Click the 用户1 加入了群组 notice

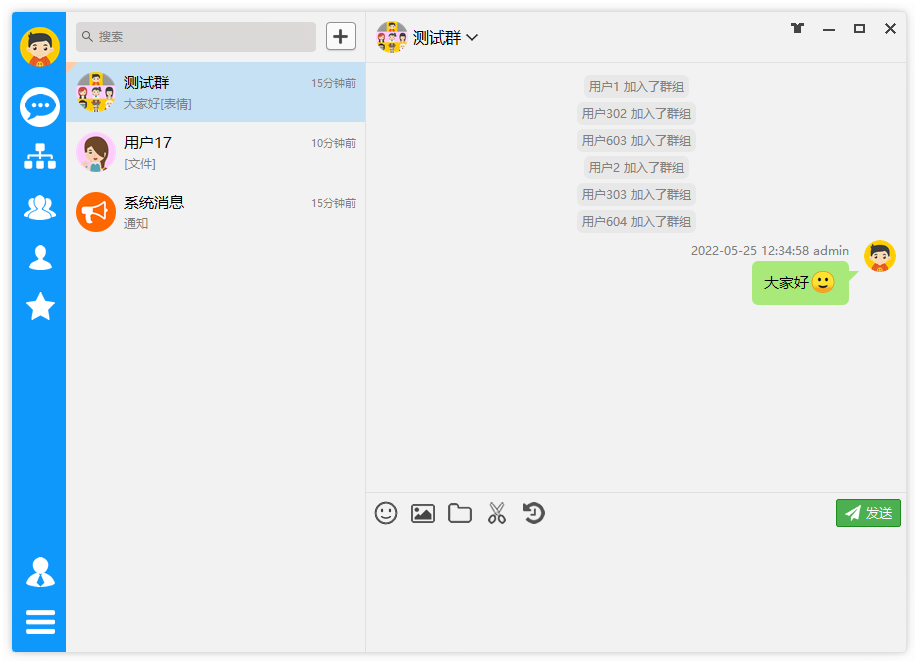(636, 87)
